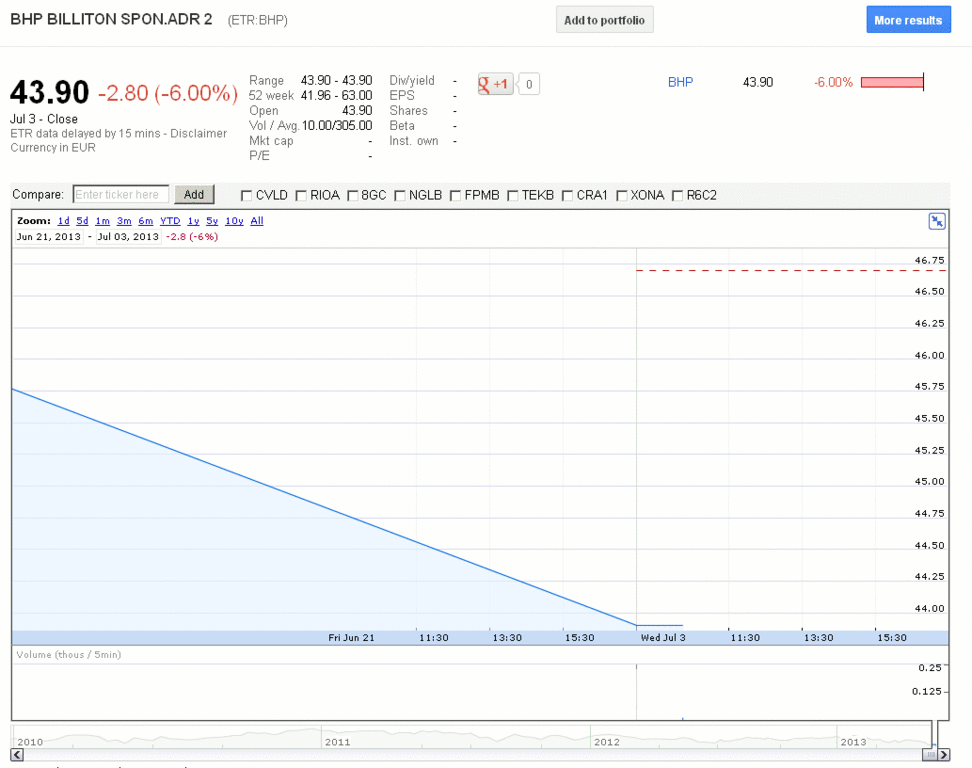The height and width of the screenshot is (768, 972).
Task: Click the '-2.8 (-6%)' range change text
Action: [x=192, y=237]
